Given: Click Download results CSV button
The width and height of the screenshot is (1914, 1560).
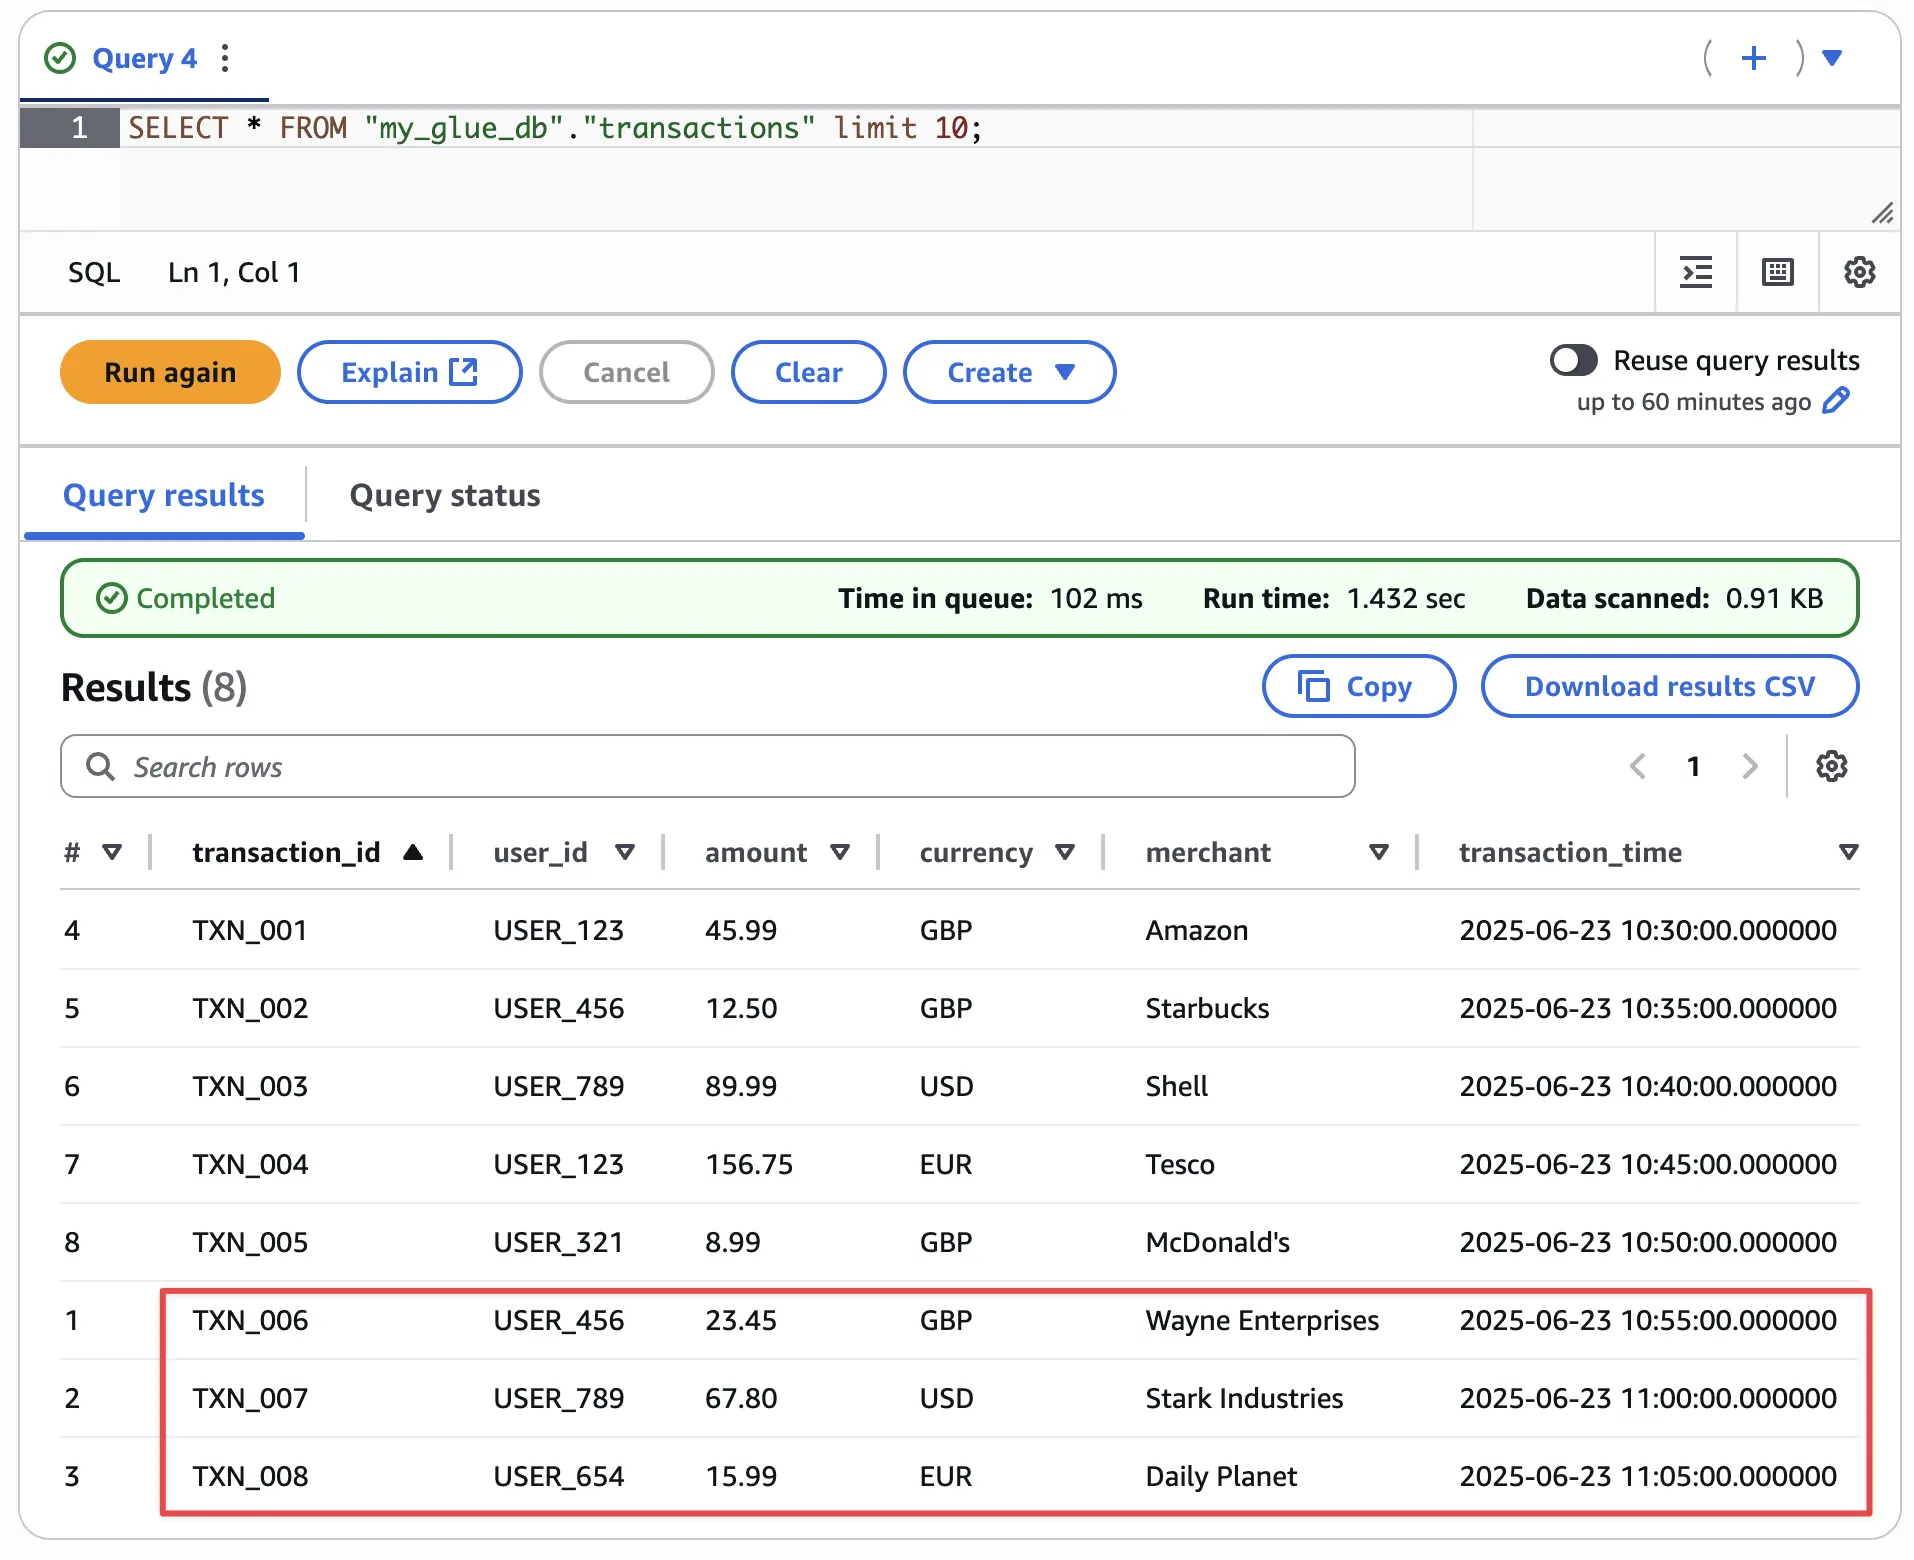Looking at the screenshot, I should [x=1669, y=686].
